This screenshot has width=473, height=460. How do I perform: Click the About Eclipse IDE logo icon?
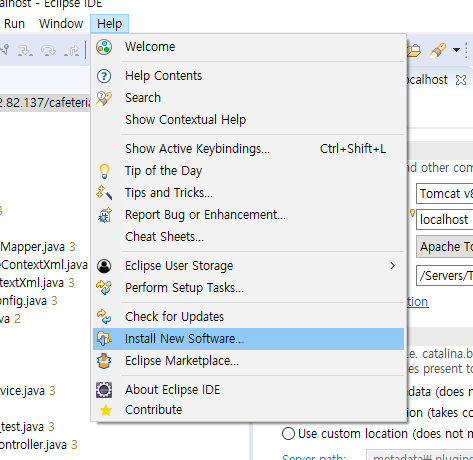click(104, 390)
